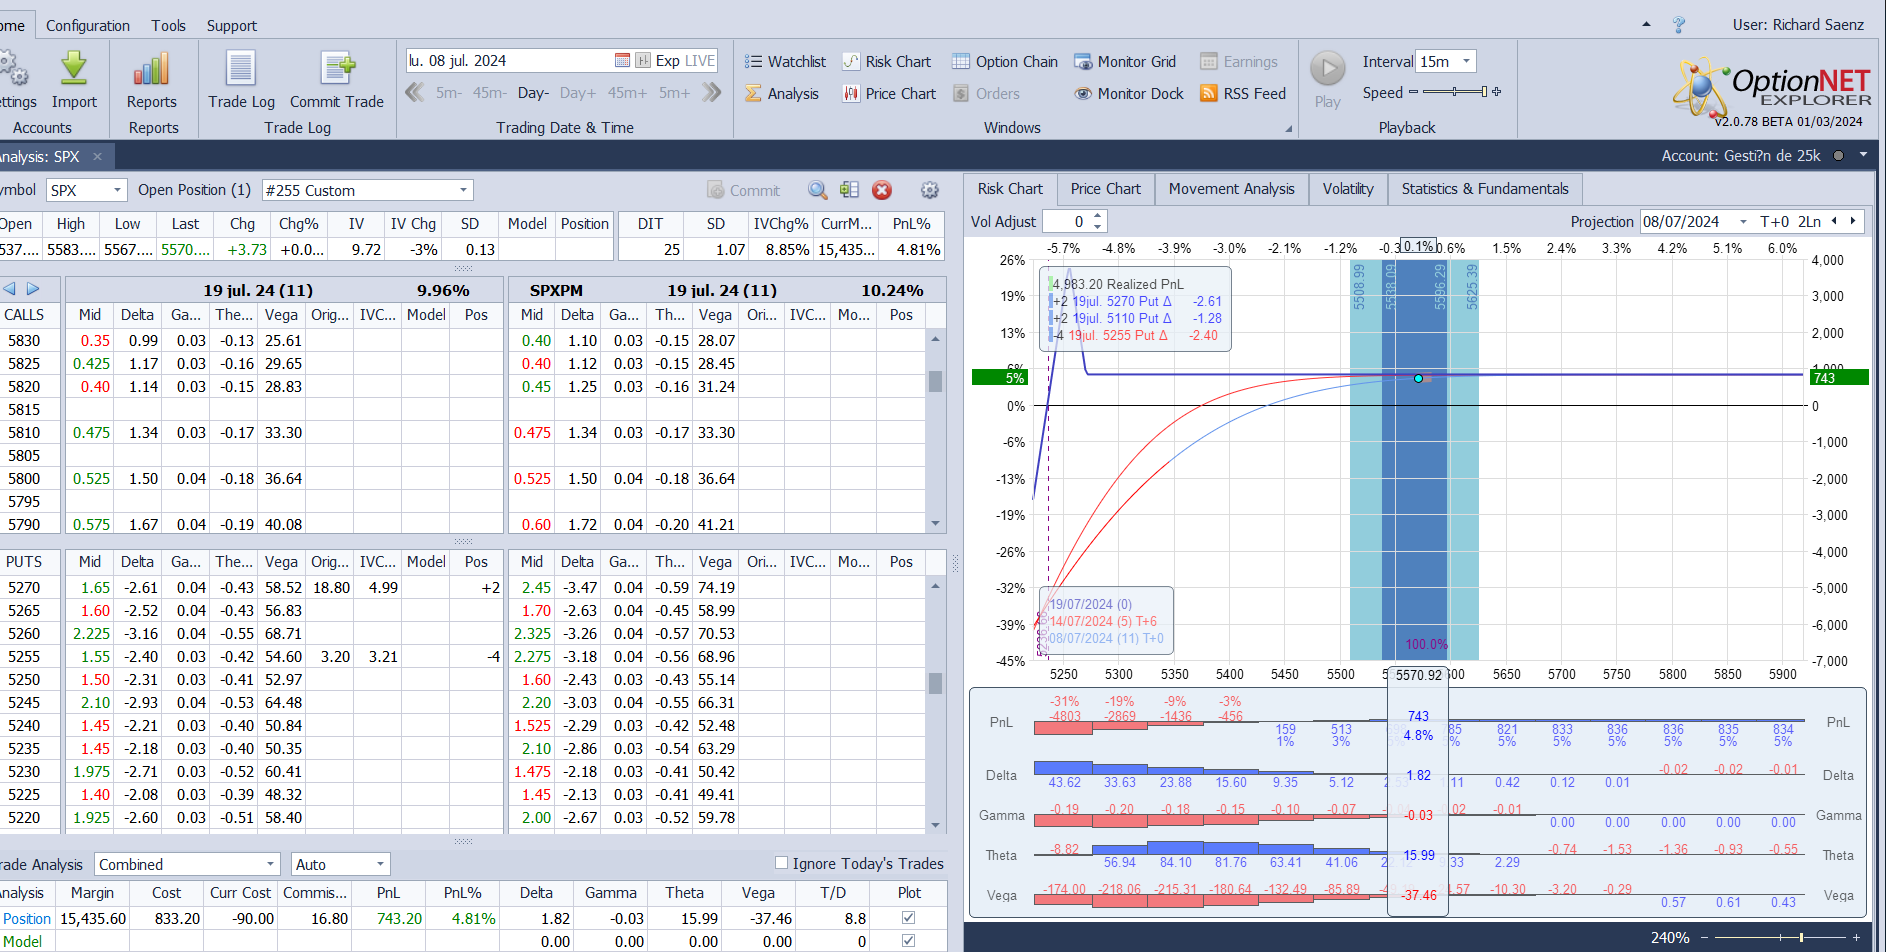Viewport: 1886px width, 952px height.
Task: Click the calls chain vertical scrollbar
Action: pyautogui.click(x=935, y=431)
